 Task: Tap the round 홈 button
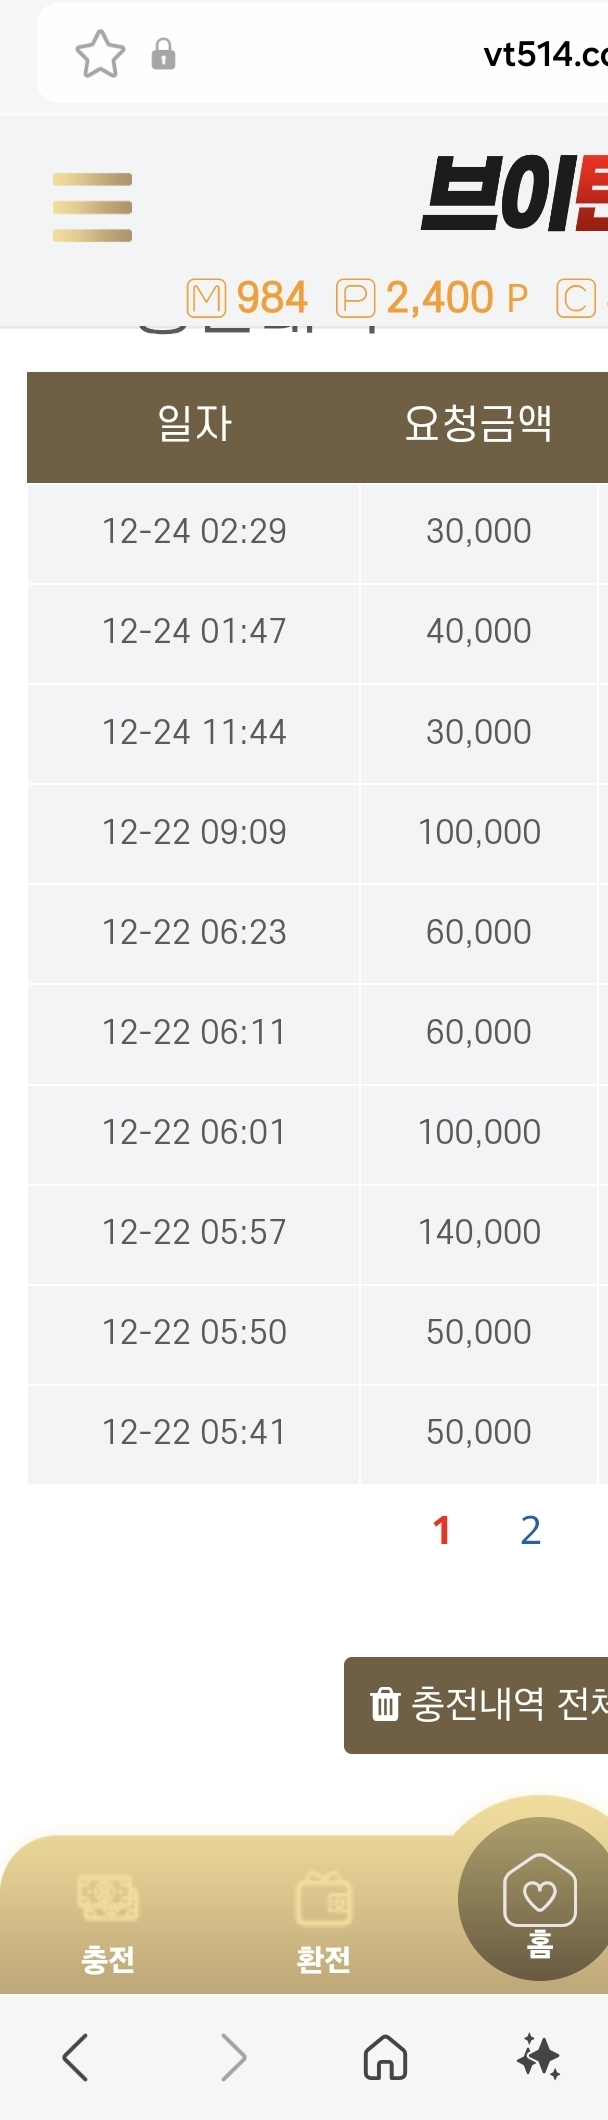pos(539,1899)
